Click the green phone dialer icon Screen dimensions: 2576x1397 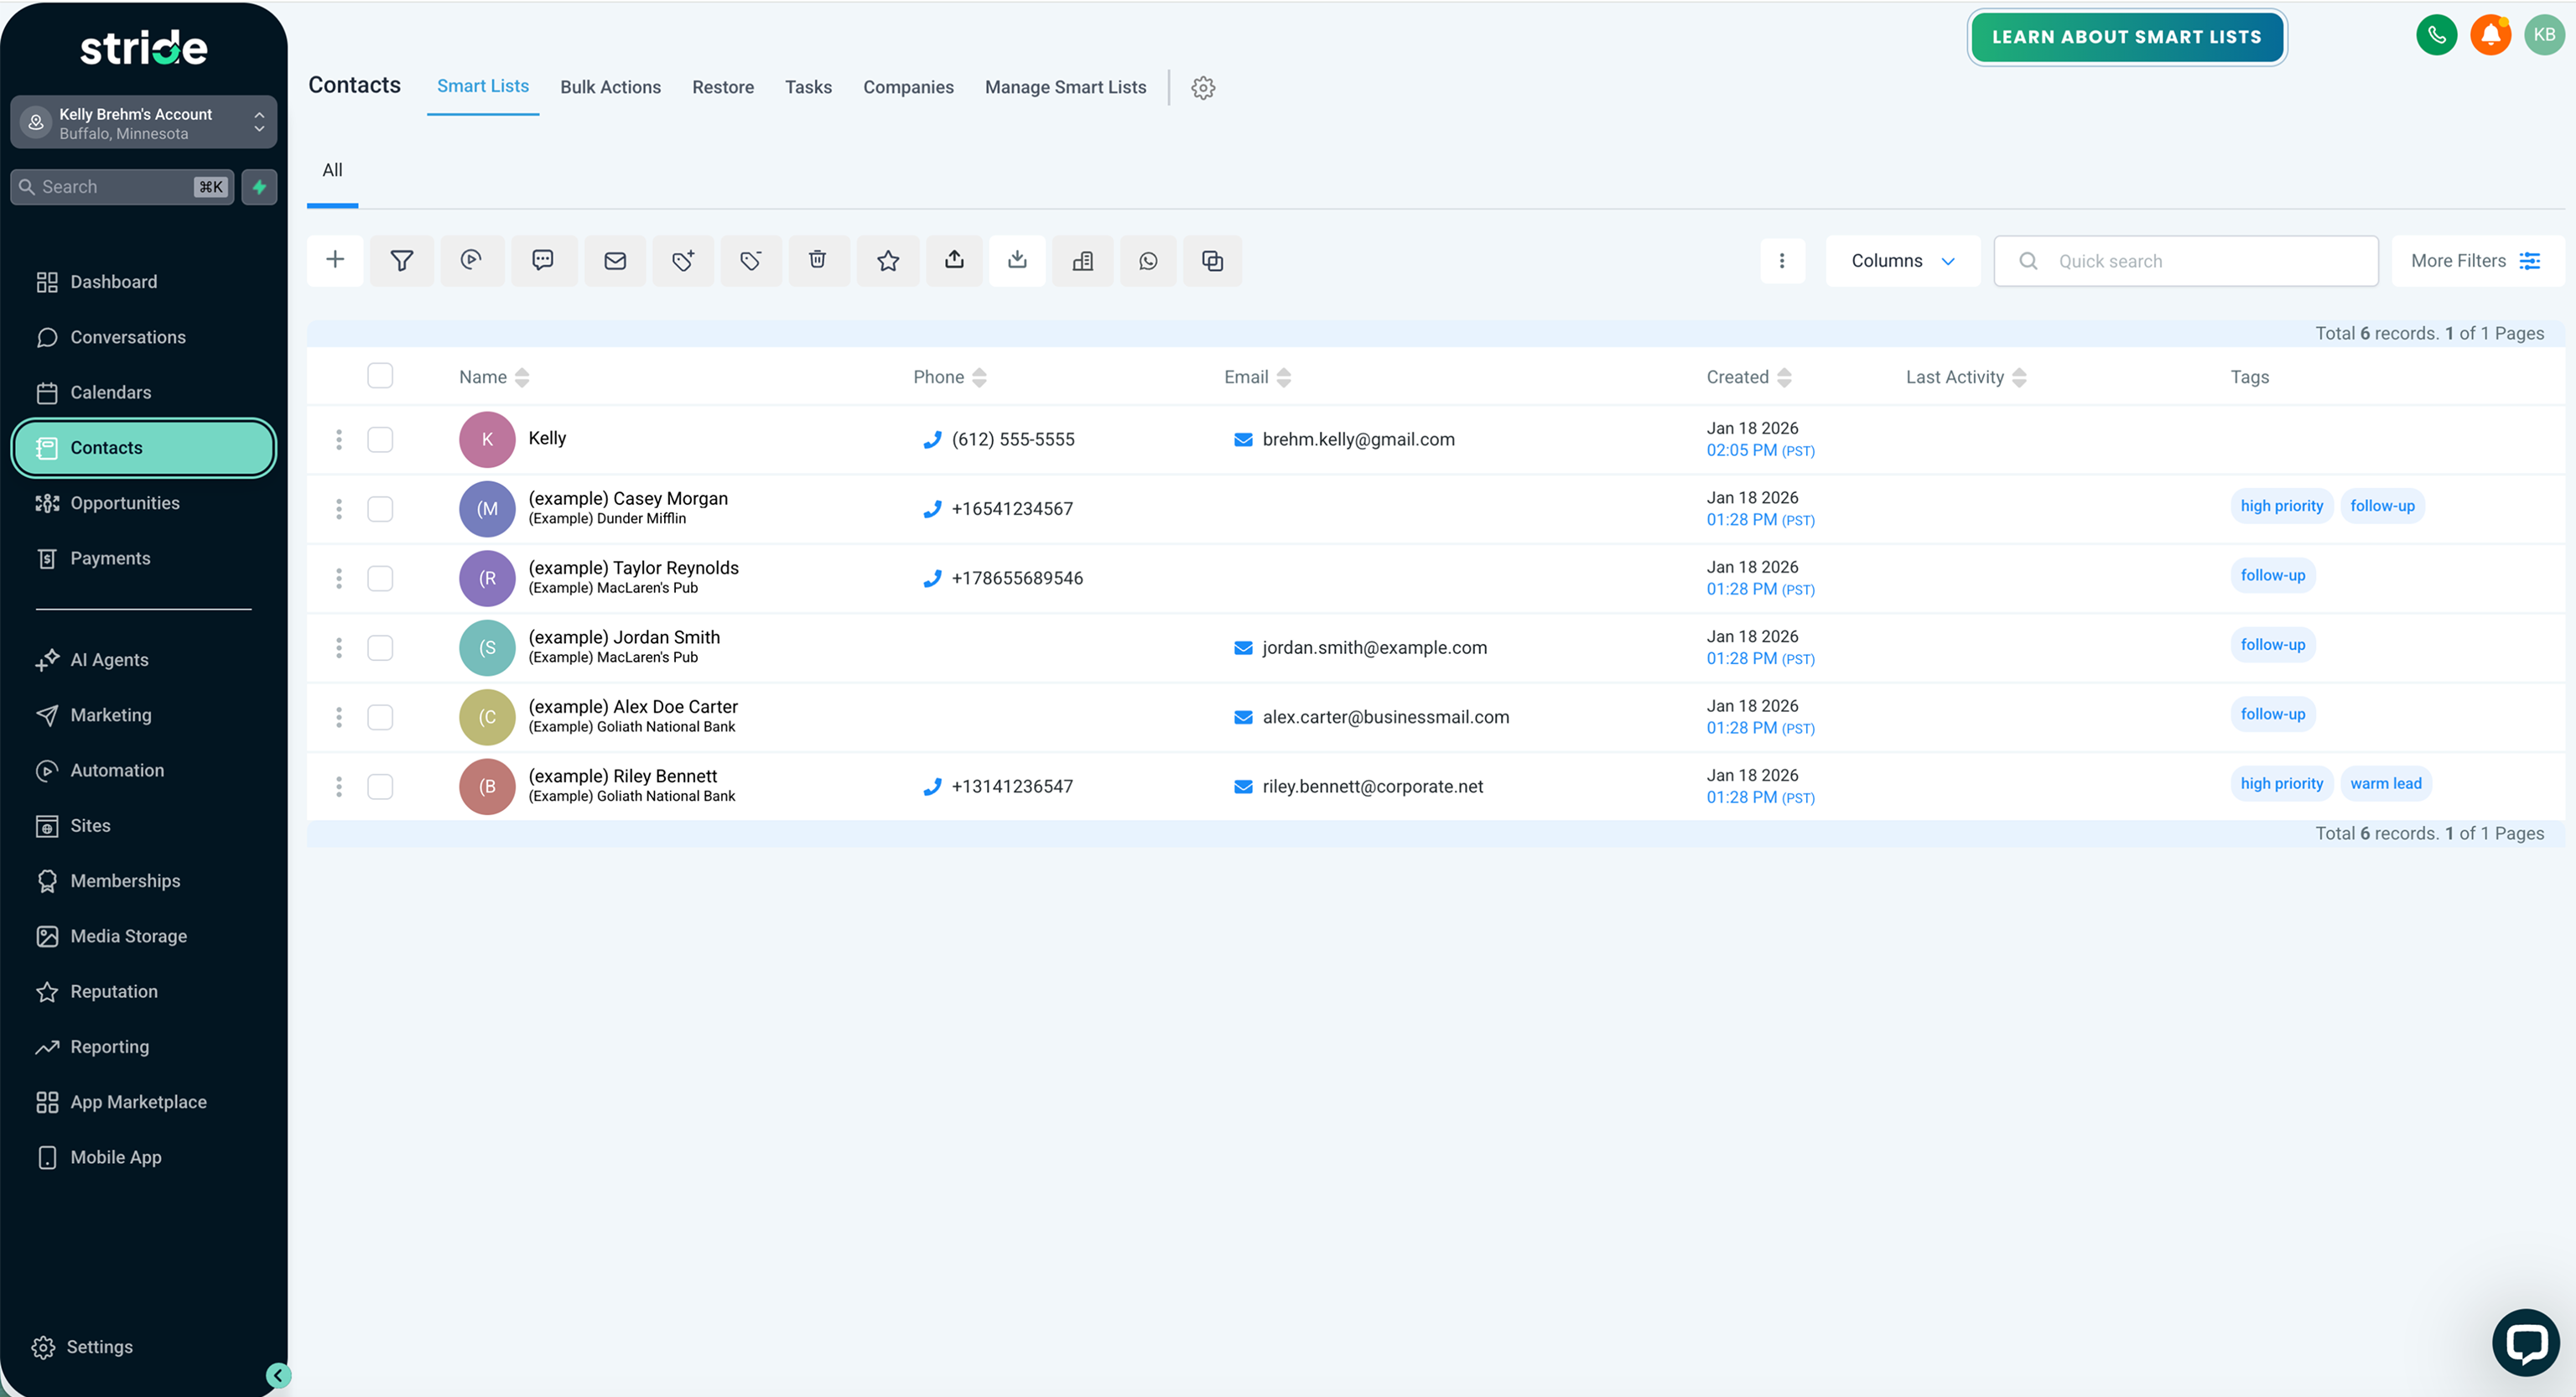[x=2437, y=35]
